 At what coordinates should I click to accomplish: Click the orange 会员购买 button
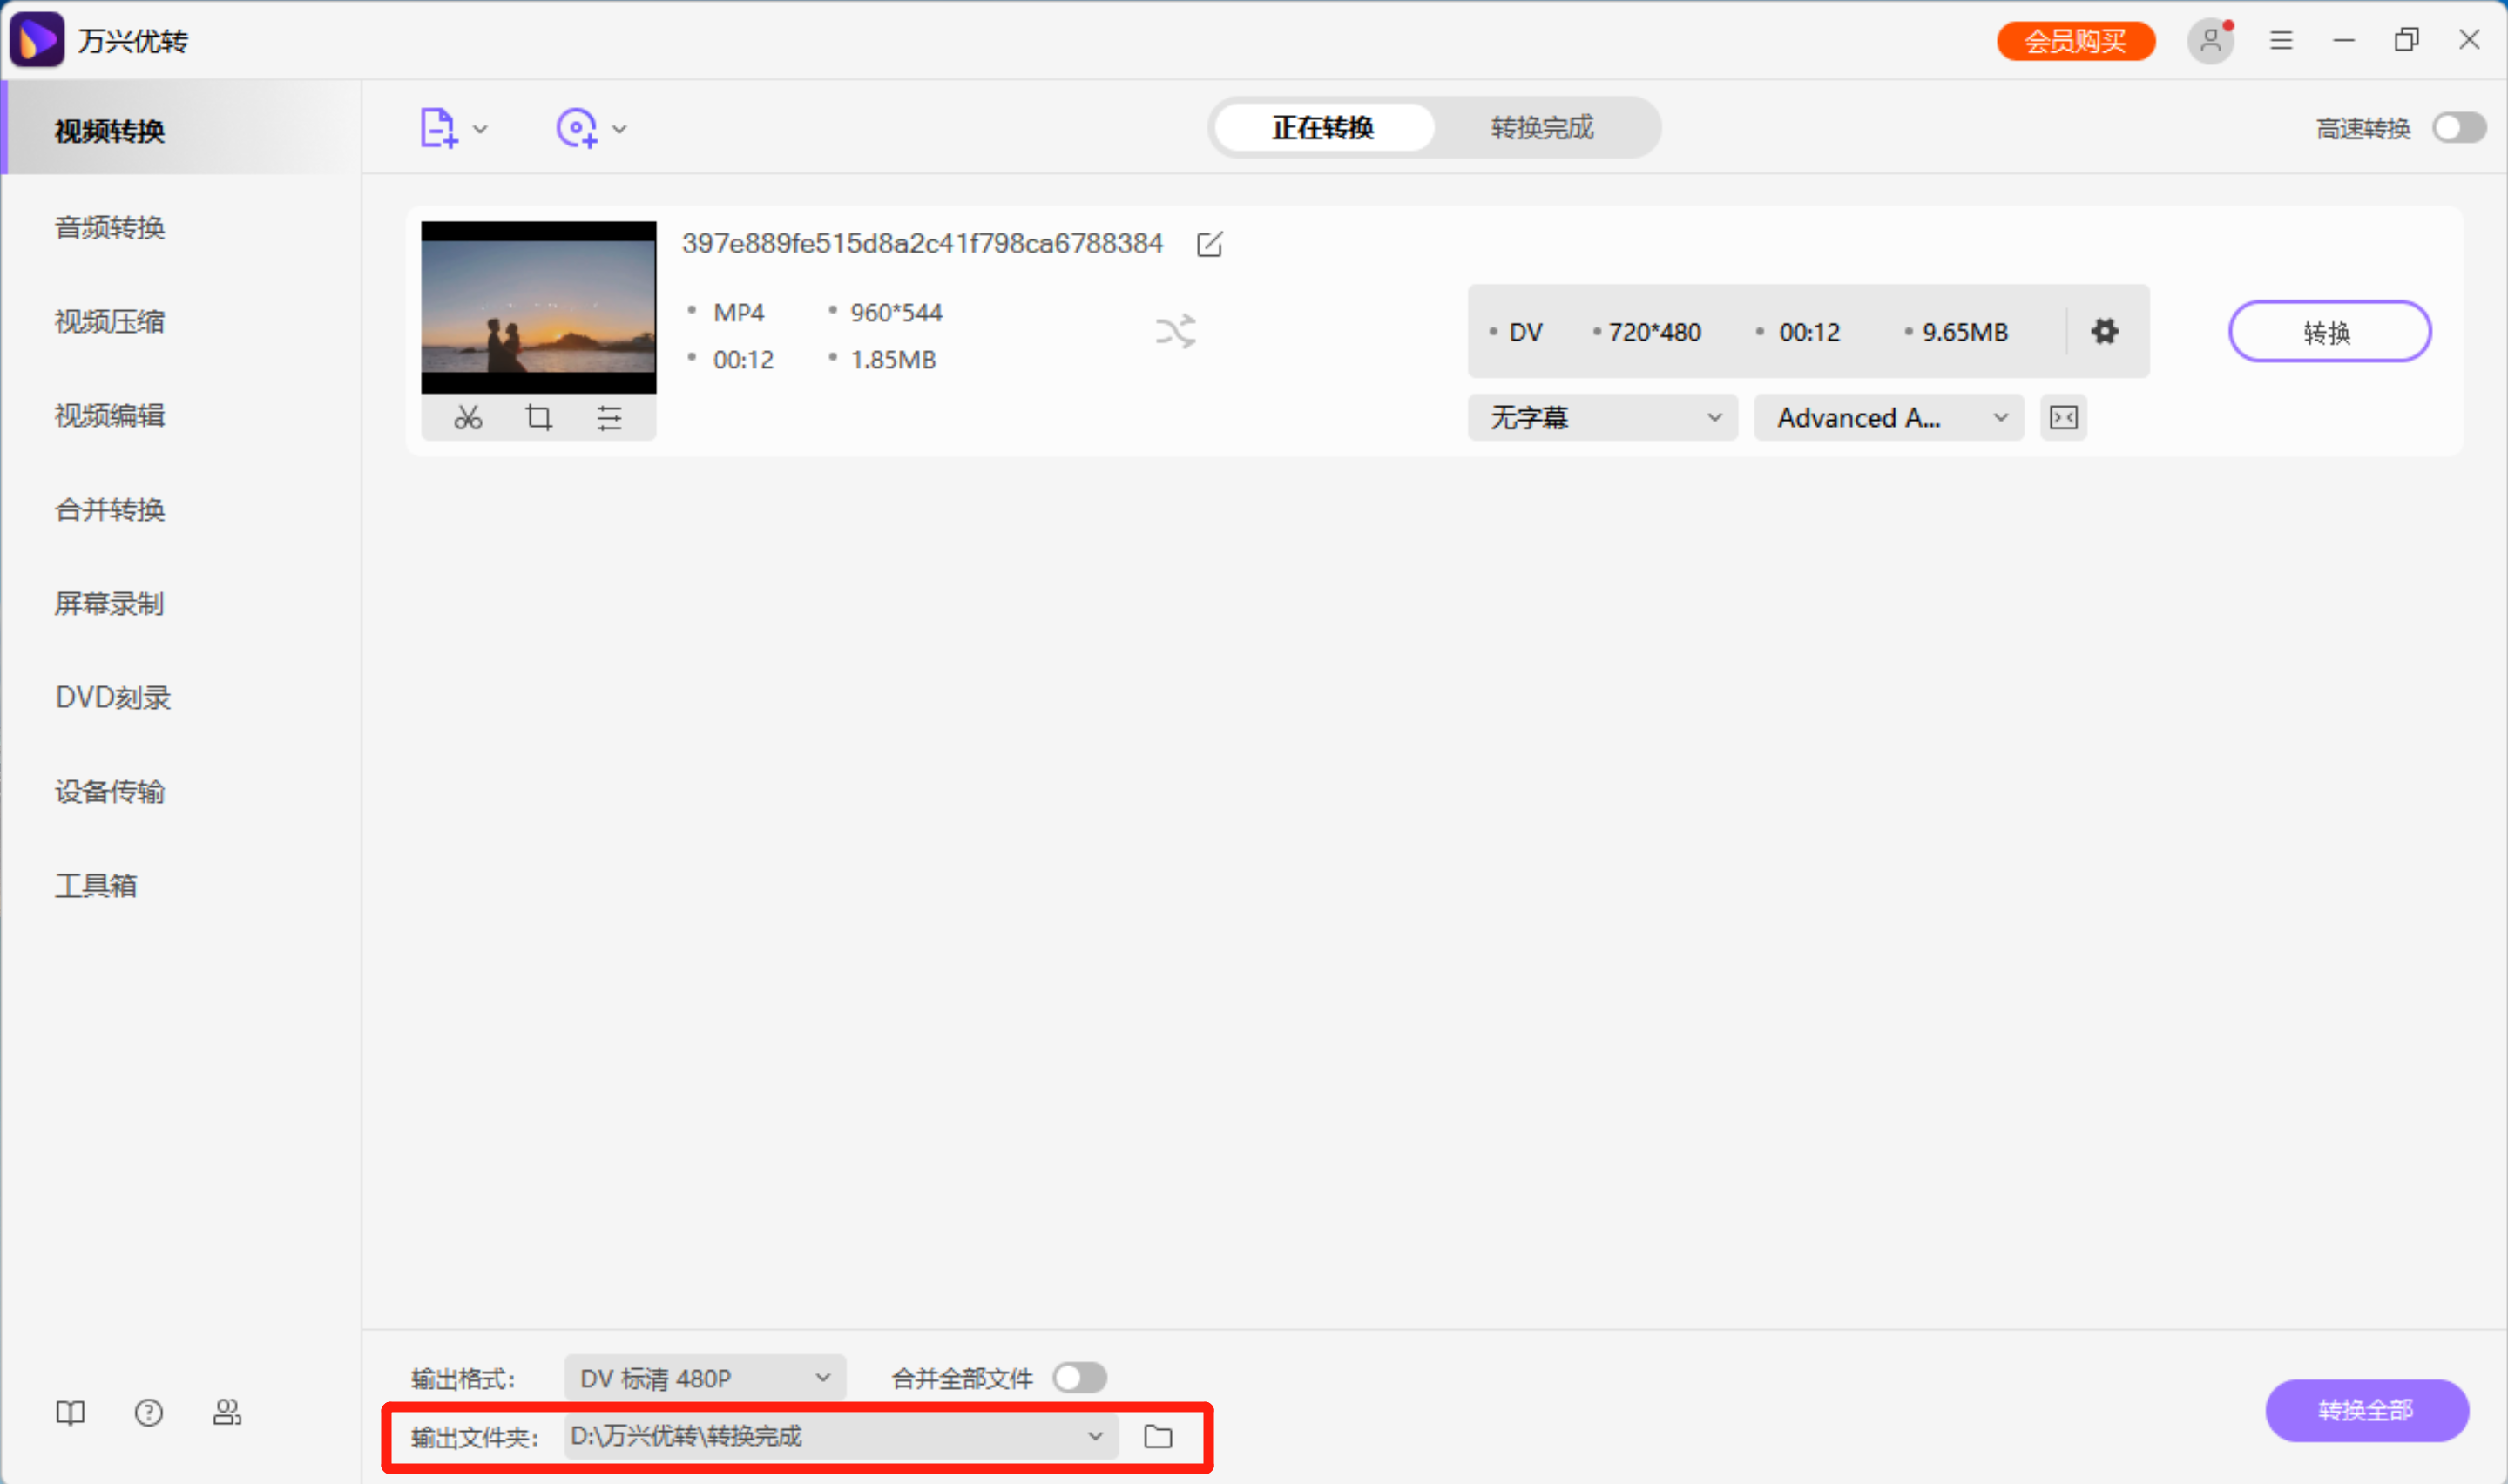2075,41
